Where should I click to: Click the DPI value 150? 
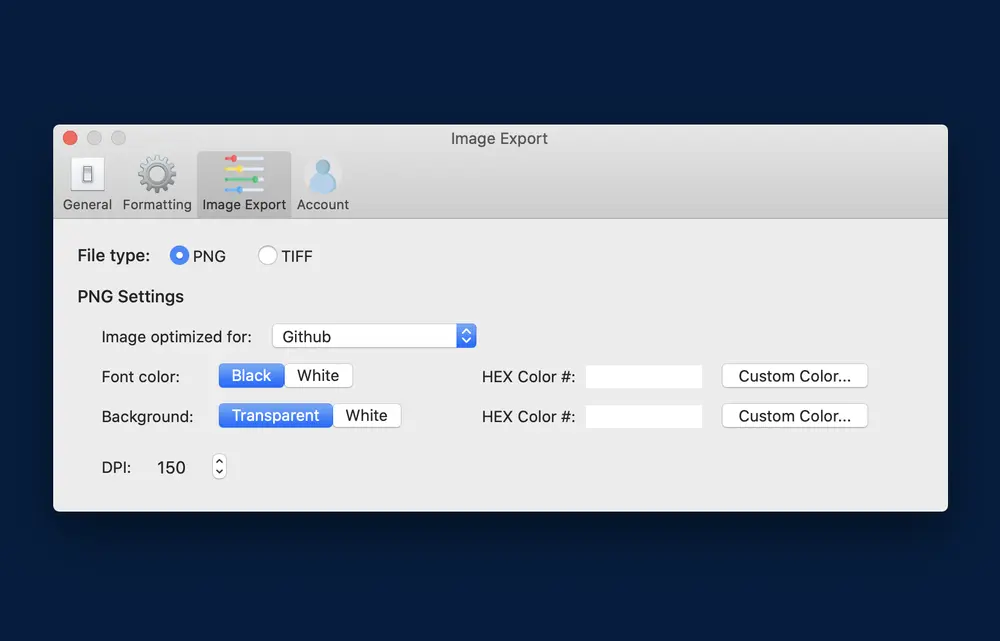[171, 468]
